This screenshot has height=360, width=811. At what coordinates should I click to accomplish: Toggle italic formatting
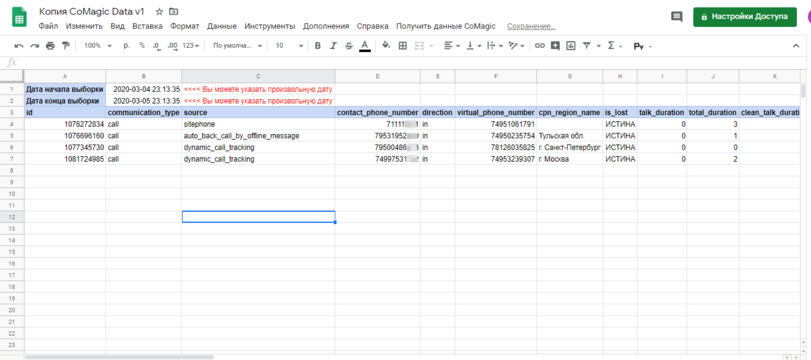pyautogui.click(x=334, y=46)
